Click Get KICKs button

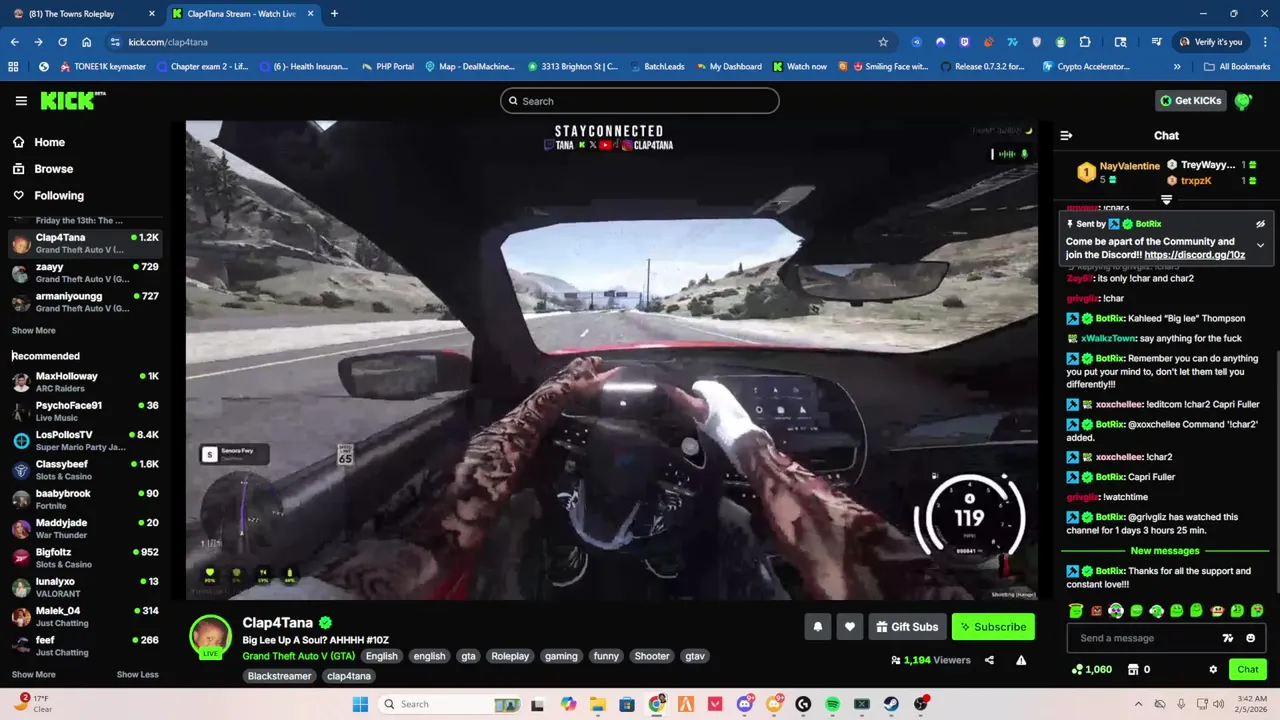1190,100
